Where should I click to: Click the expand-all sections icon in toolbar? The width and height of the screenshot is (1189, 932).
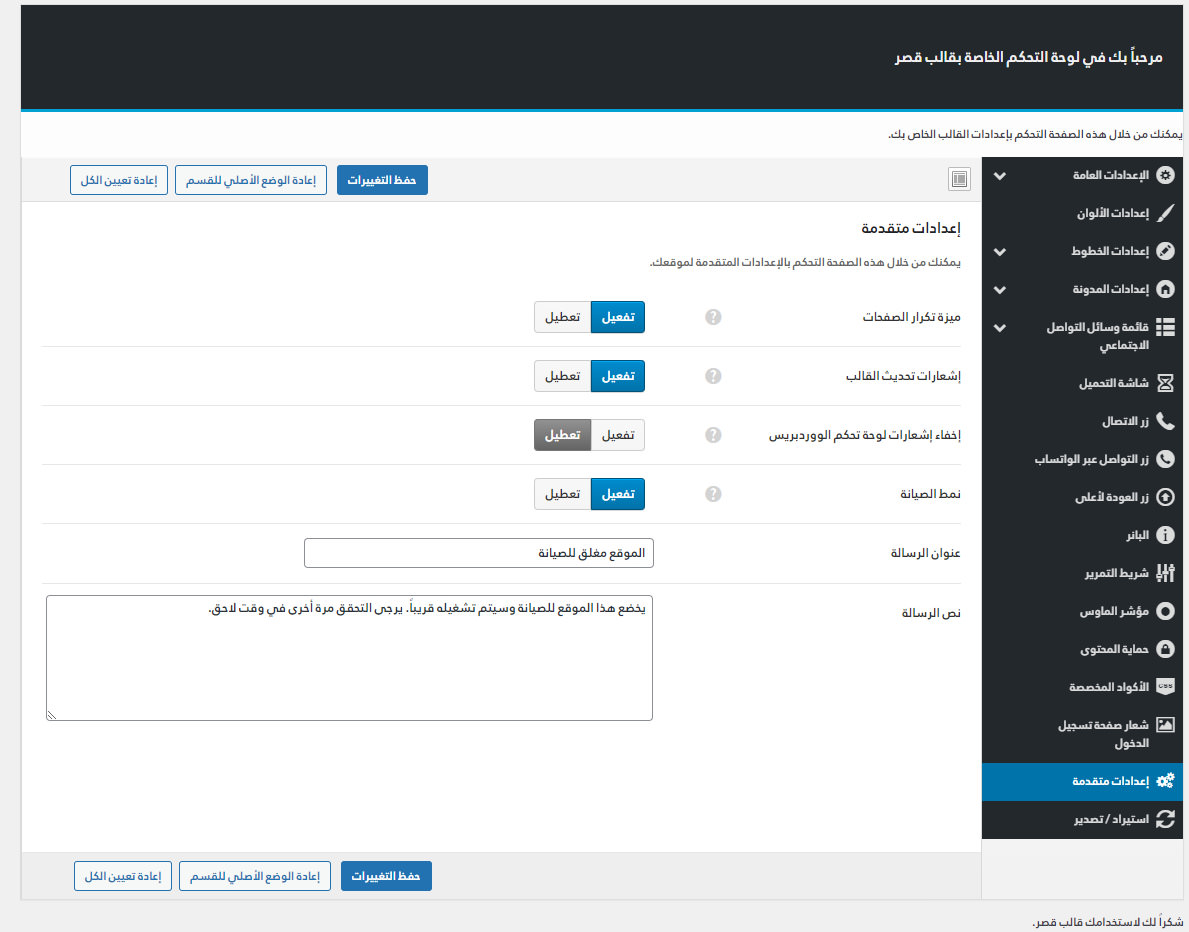pos(959,179)
